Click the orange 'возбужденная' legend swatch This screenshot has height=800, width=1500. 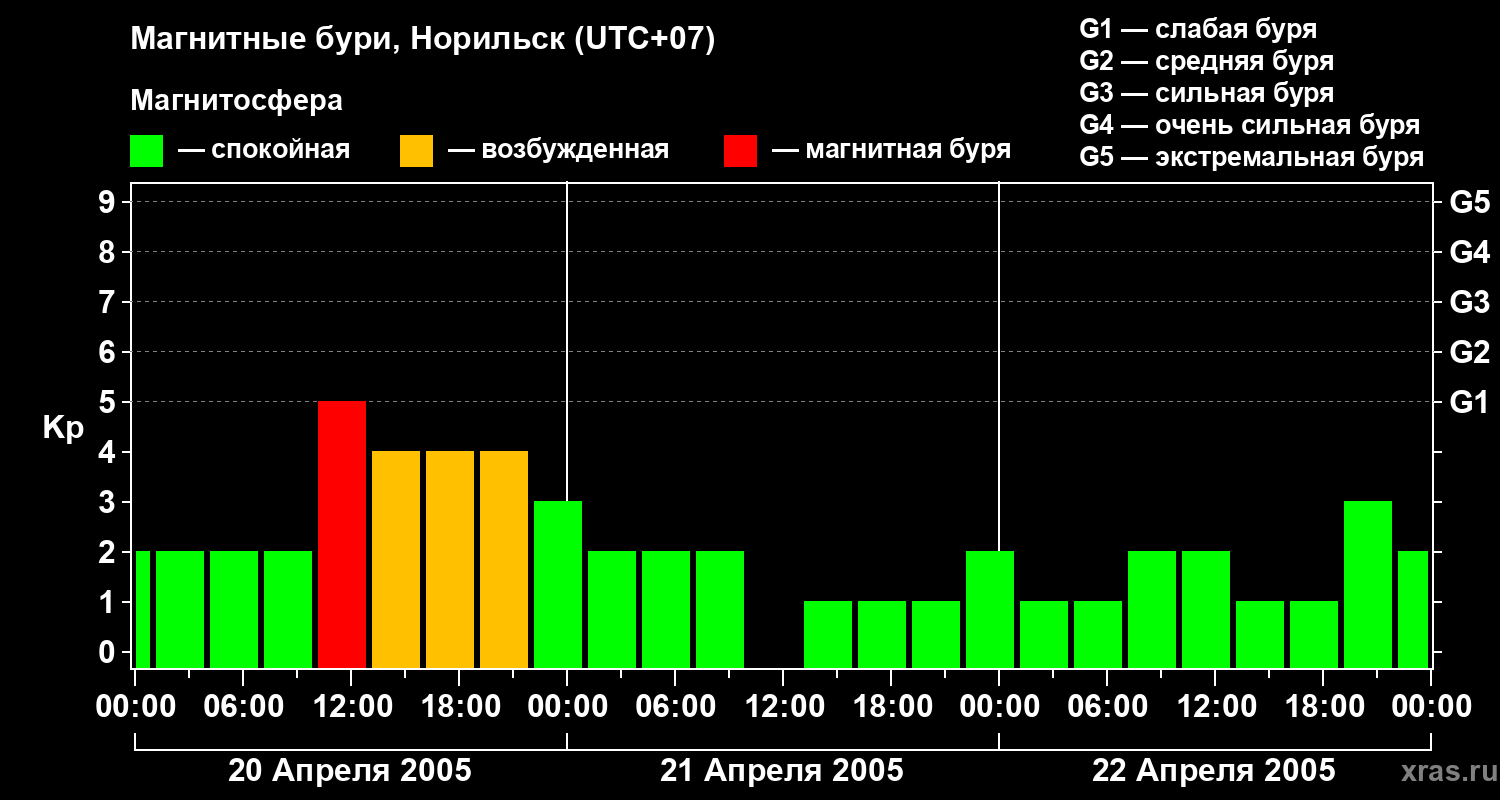pos(416,151)
